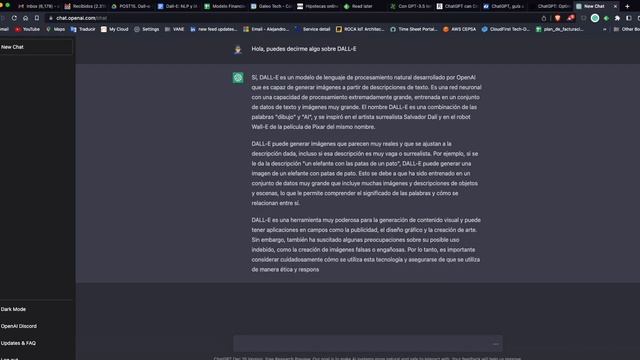Switch to the Recibidos mail tab
Viewport: 640px width, 360px height.
click(85, 6)
